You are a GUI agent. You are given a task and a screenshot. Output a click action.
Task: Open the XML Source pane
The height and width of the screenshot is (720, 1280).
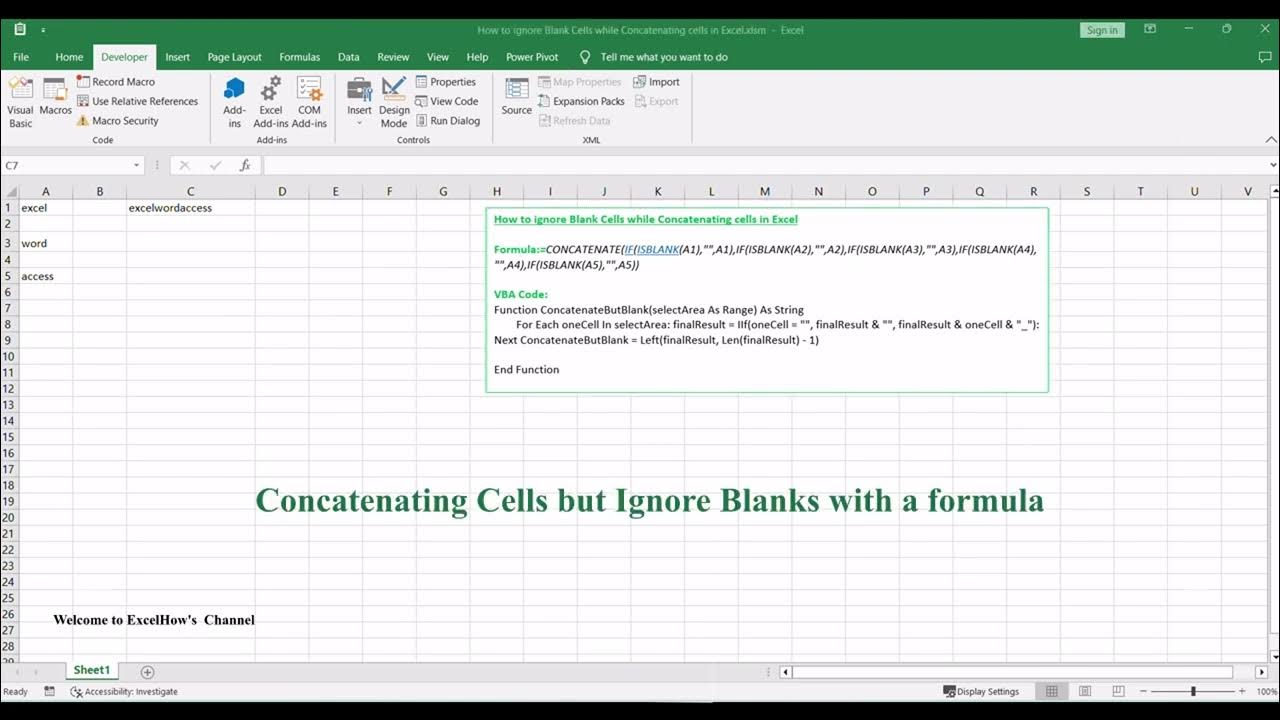coord(516,98)
